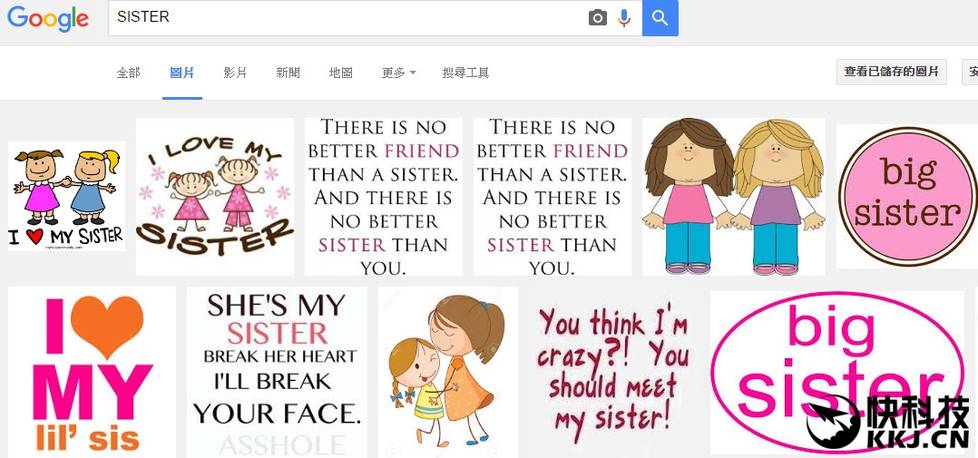Select the two cartoon girls holding hands image
This screenshot has width=978, height=458.
point(734,197)
